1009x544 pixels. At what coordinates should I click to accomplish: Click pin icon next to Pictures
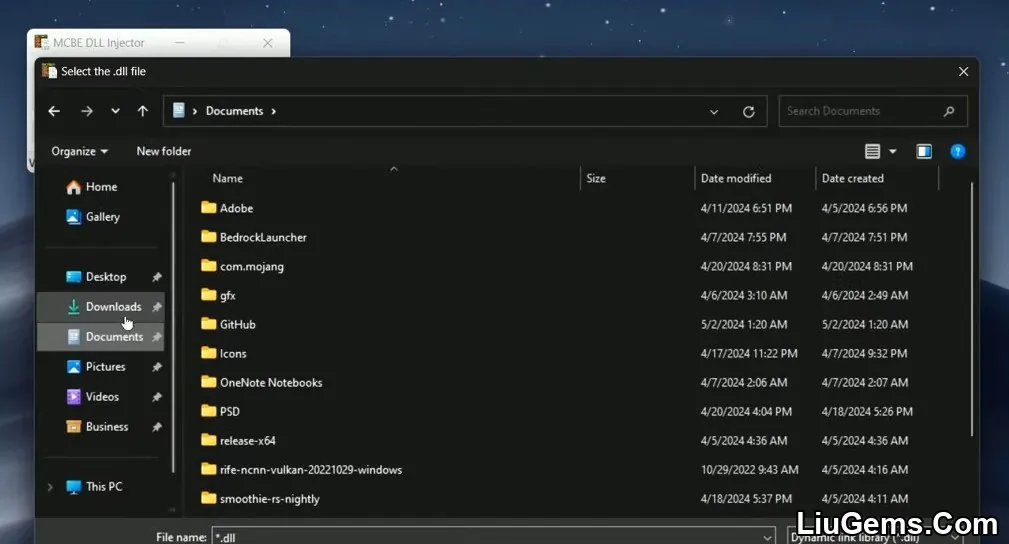point(156,367)
